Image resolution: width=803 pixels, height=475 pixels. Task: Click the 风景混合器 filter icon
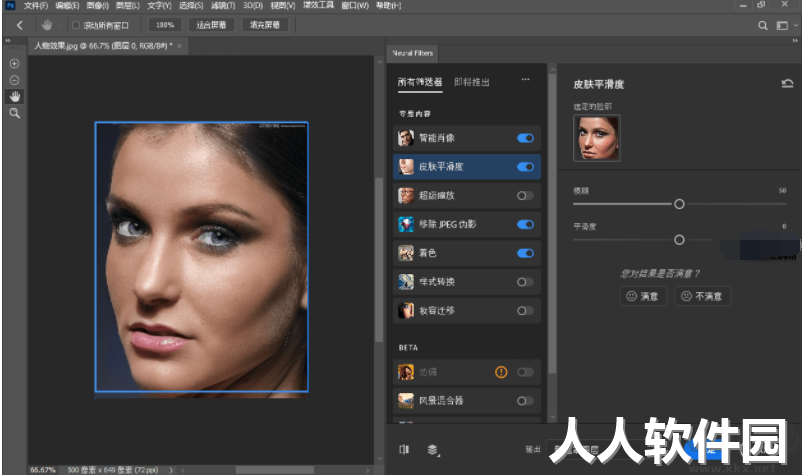pos(406,401)
